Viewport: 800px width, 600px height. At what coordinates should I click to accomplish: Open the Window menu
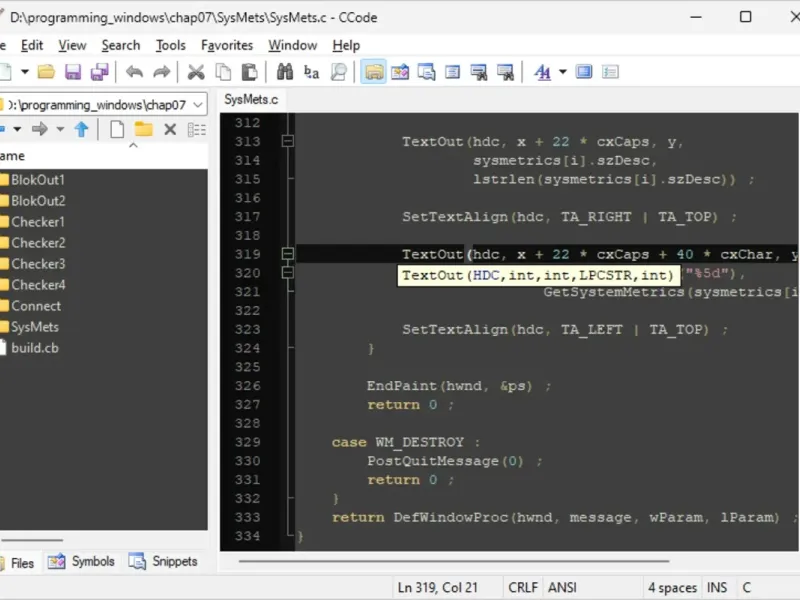[x=293, y=45]
